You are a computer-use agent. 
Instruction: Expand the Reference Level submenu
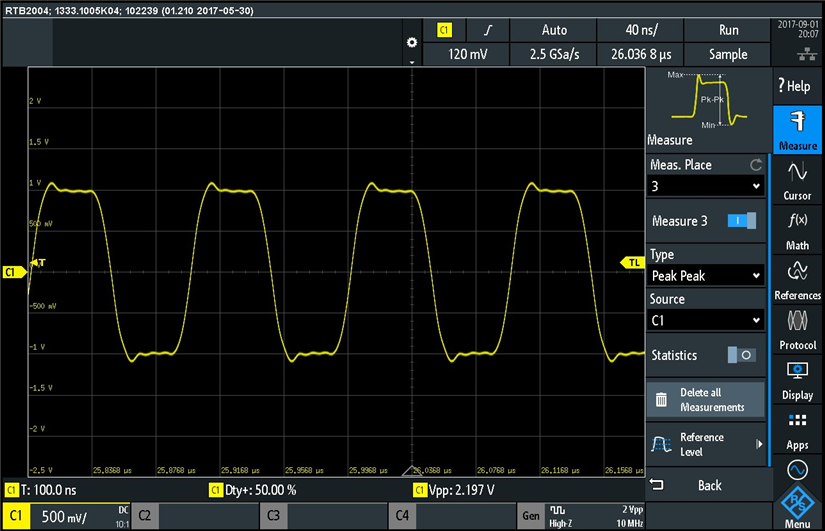(x=706, y=443)
